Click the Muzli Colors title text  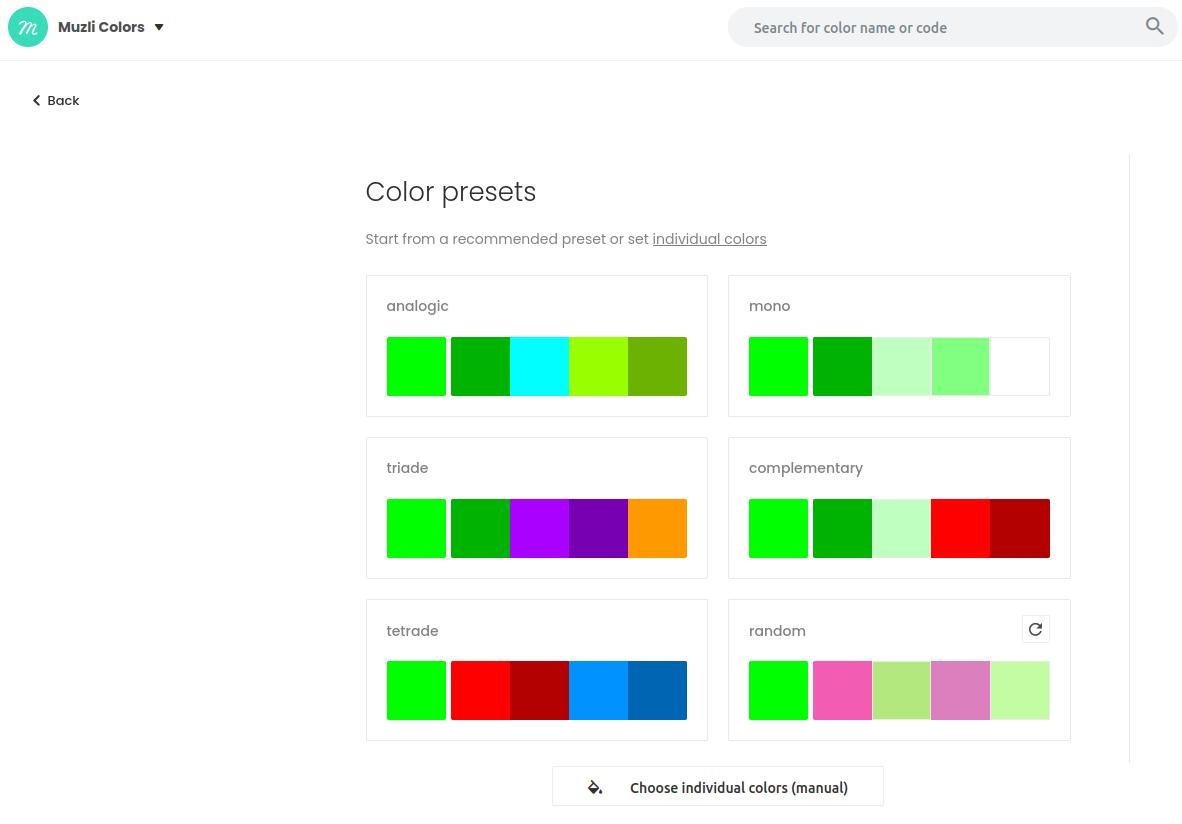101,27
